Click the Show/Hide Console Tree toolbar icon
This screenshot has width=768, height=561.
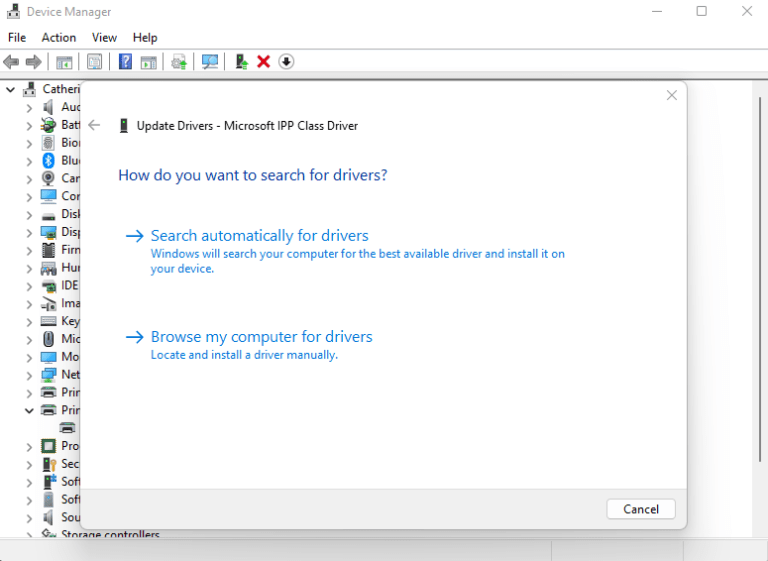point(64,62)
